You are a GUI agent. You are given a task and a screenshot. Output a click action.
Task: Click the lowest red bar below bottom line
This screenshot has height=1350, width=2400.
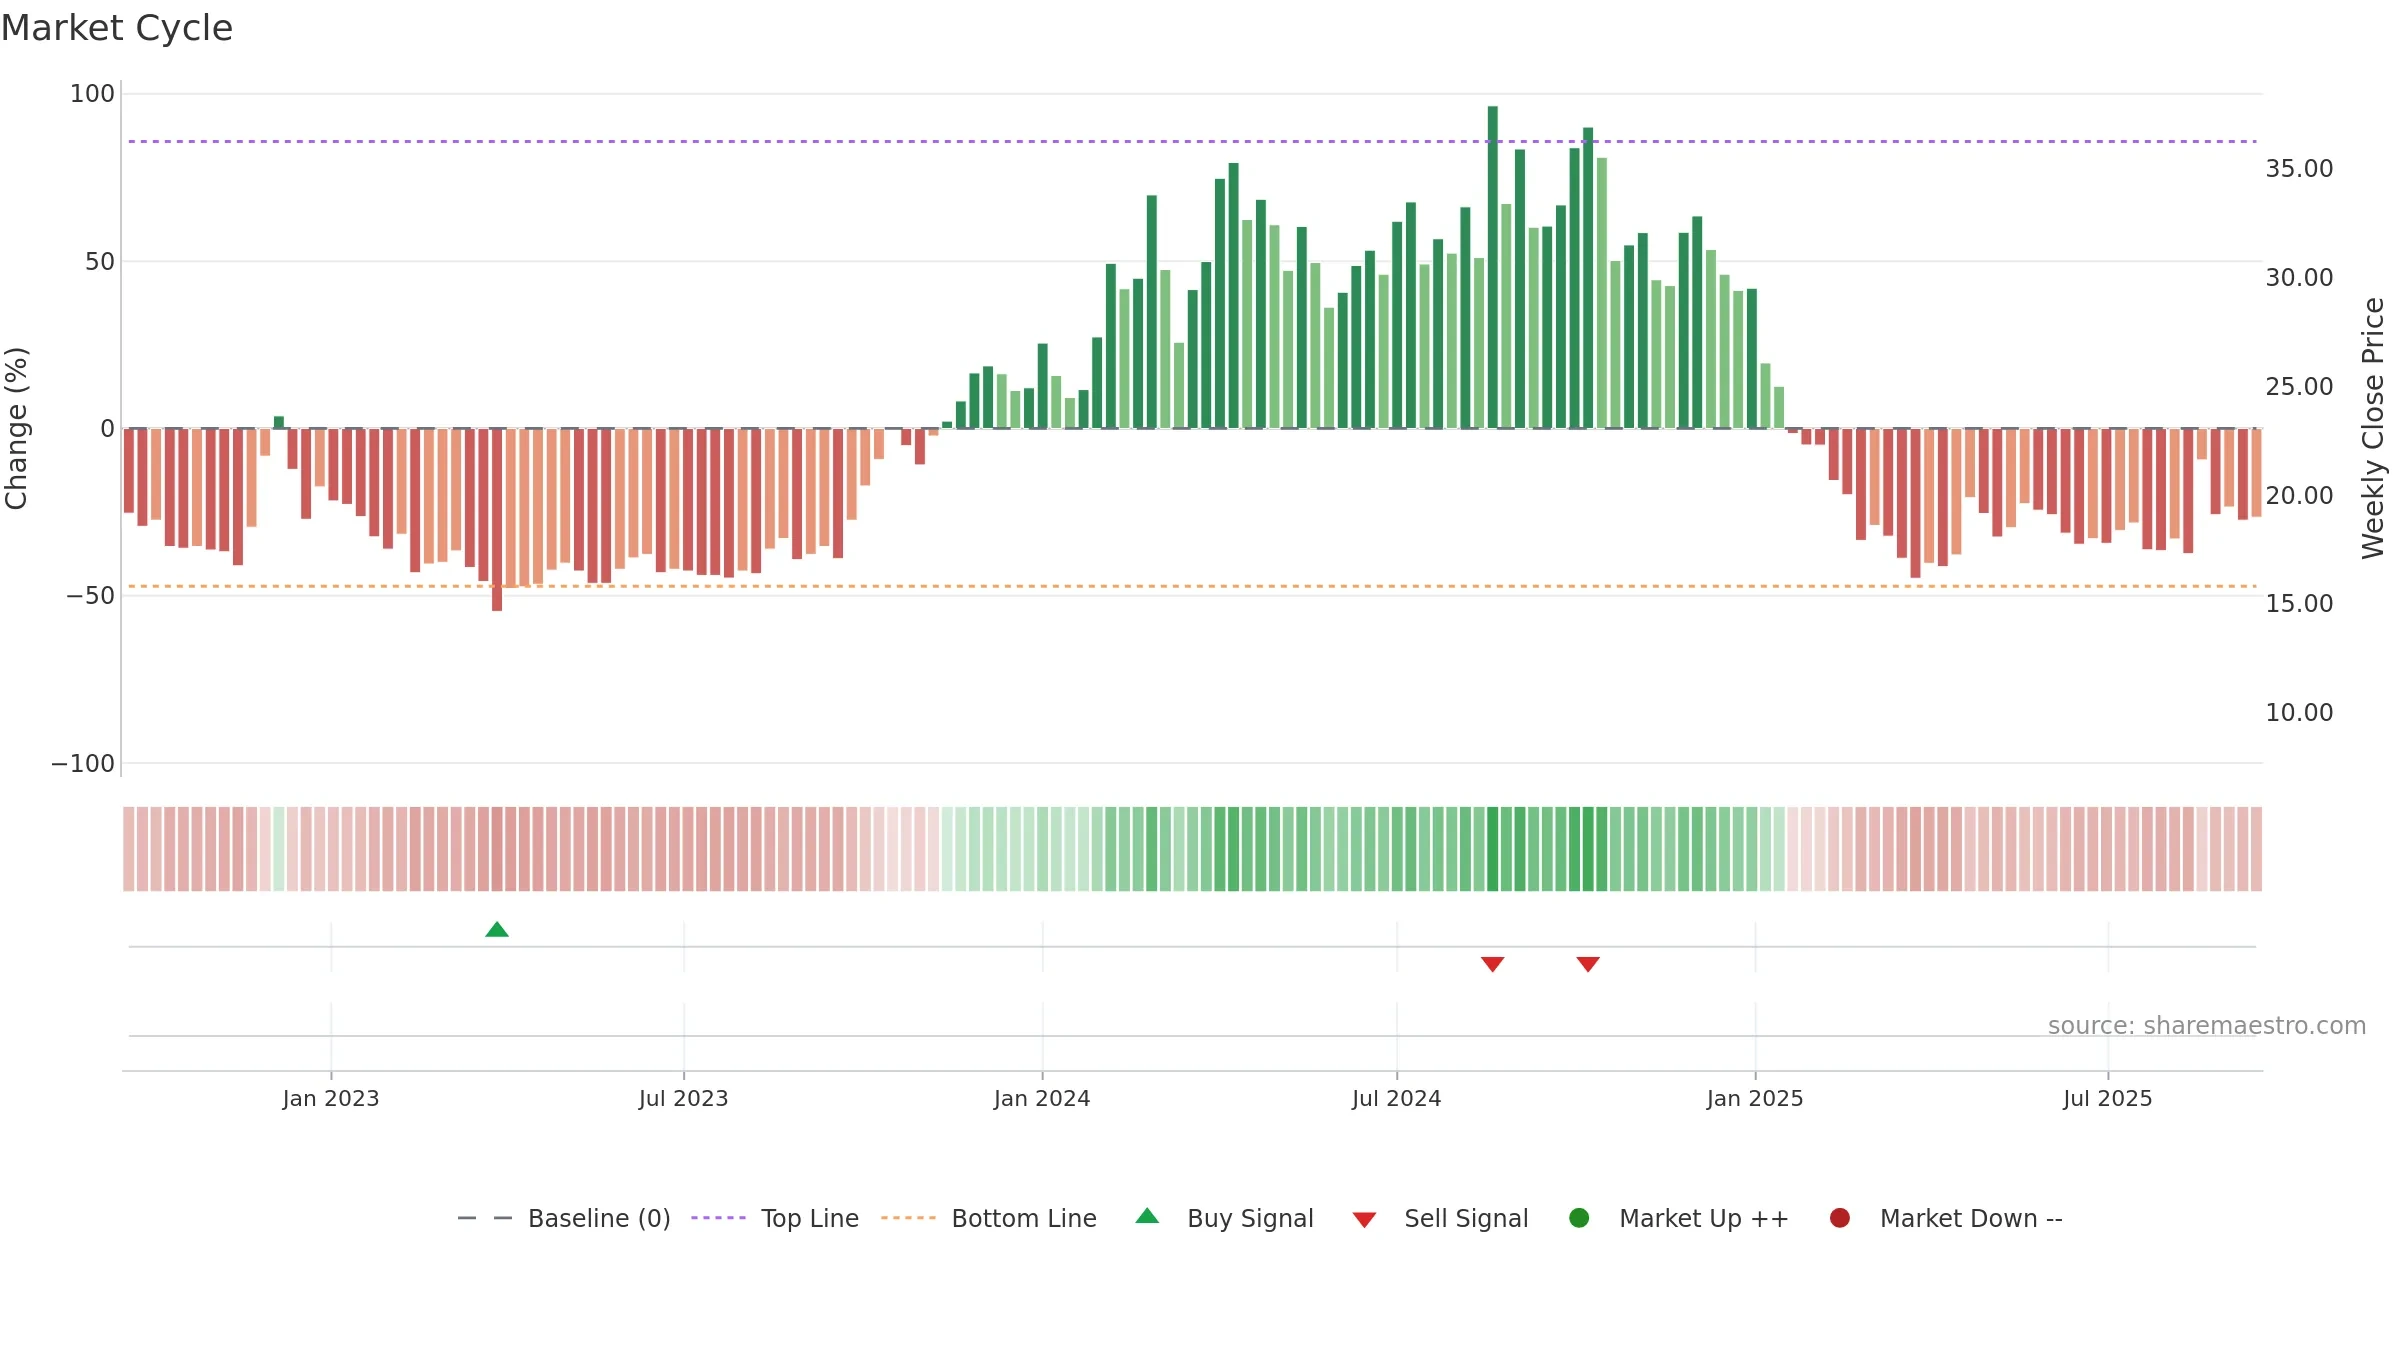point(497,520)
